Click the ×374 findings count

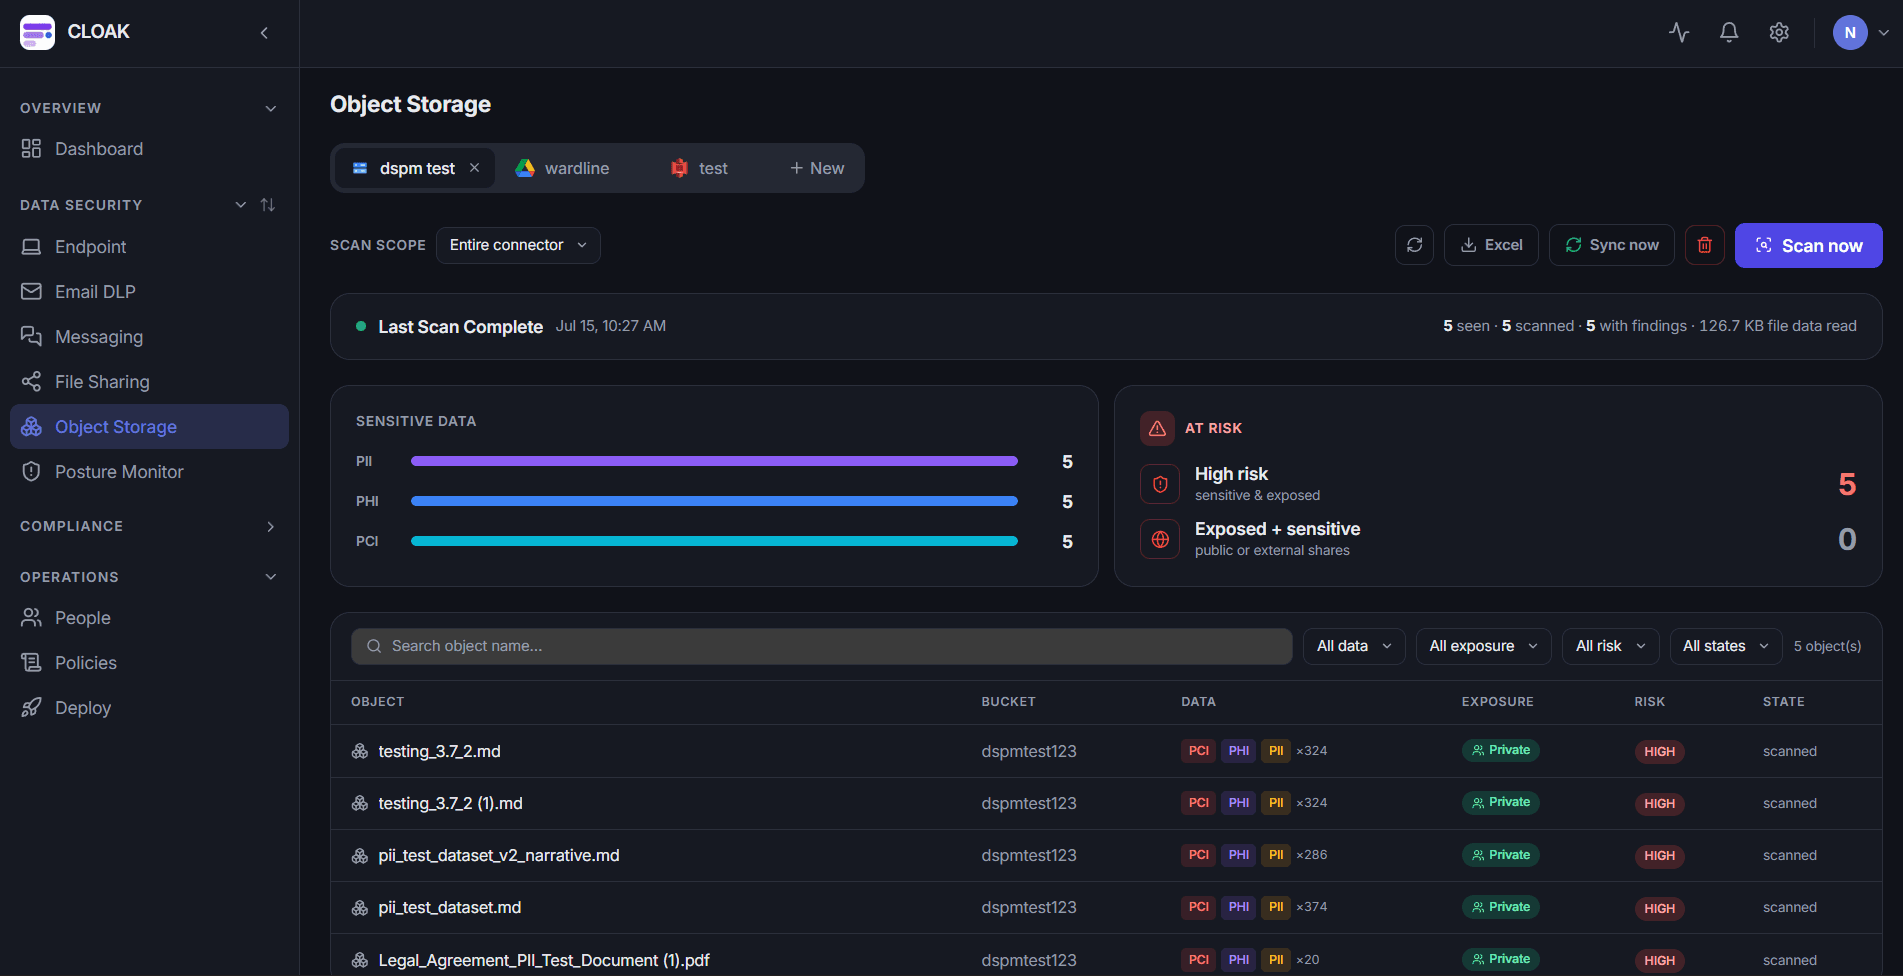(x=1311, y=907)
